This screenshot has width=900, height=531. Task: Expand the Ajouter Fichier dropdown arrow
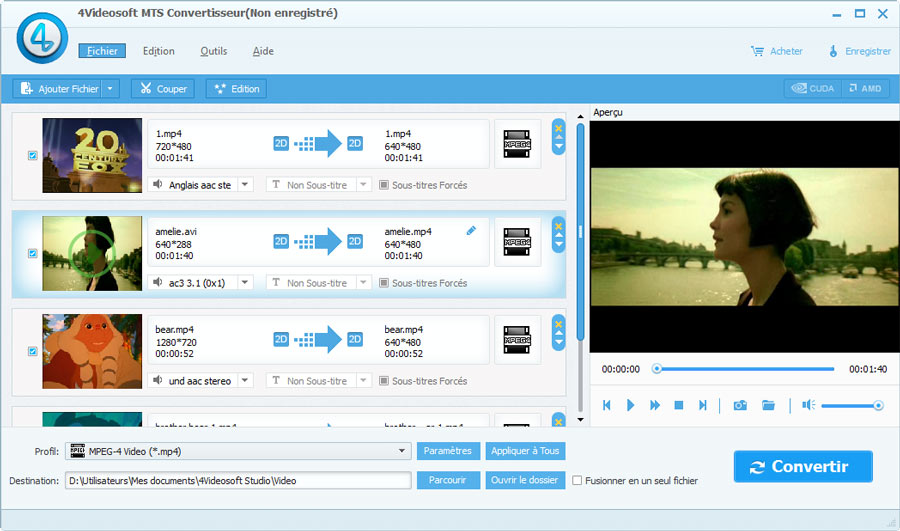pos(109,89)
